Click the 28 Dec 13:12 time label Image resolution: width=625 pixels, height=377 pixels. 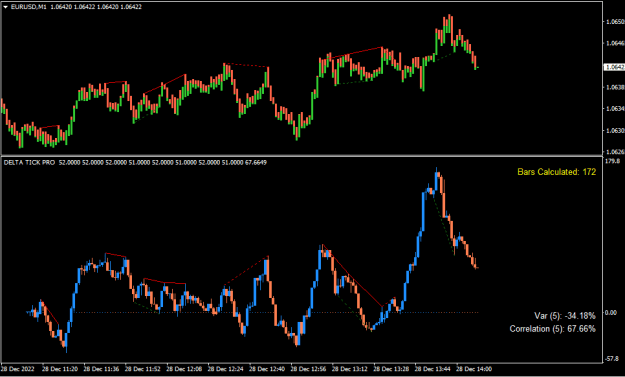click(350, 369)
